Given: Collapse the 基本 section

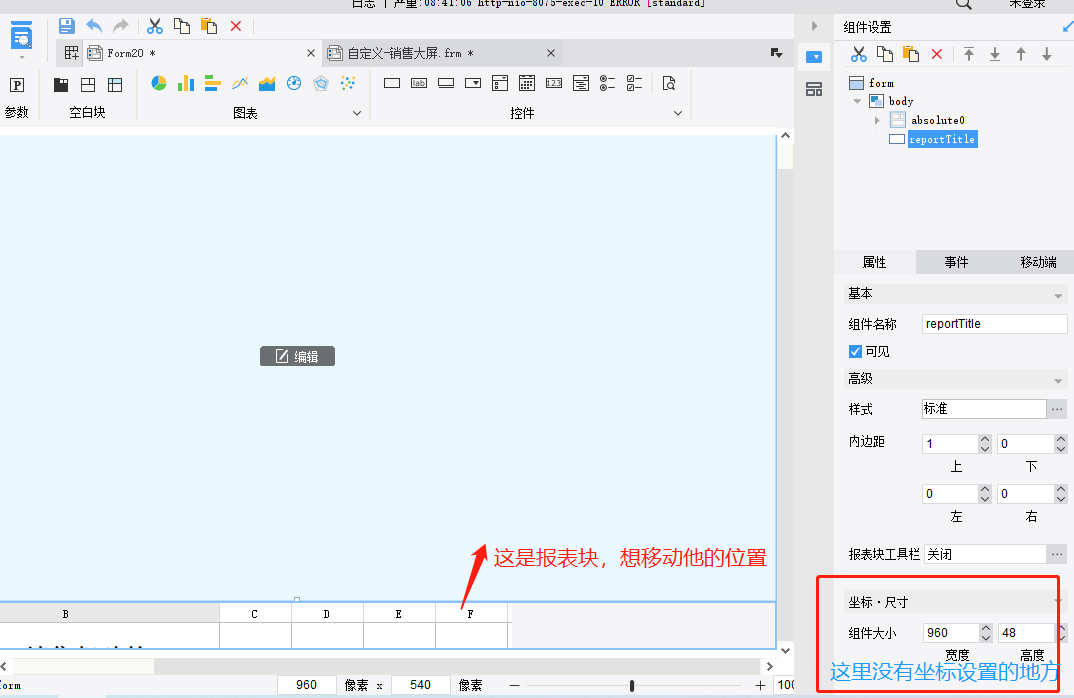Looking at the screenshot, I should pos(1058,296).
